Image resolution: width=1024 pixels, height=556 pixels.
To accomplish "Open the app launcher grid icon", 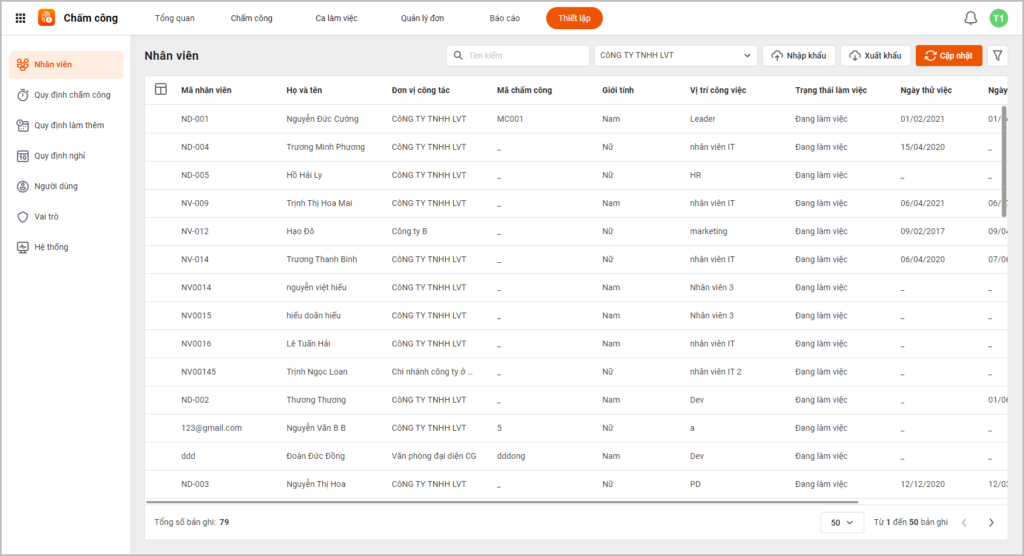I will click(20, 18).
